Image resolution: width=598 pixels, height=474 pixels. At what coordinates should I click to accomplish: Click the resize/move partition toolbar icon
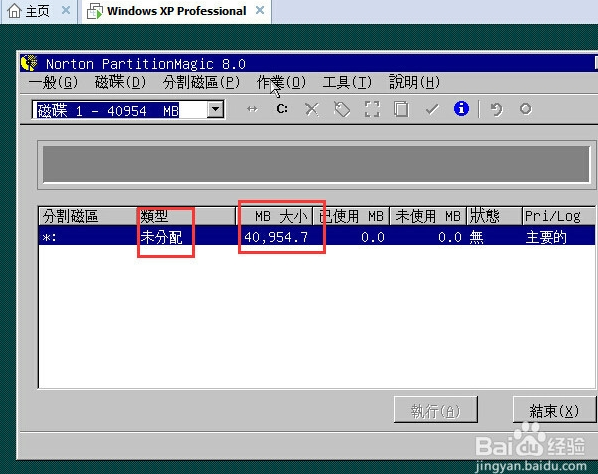pyautogui.click(x=252, y=109)
